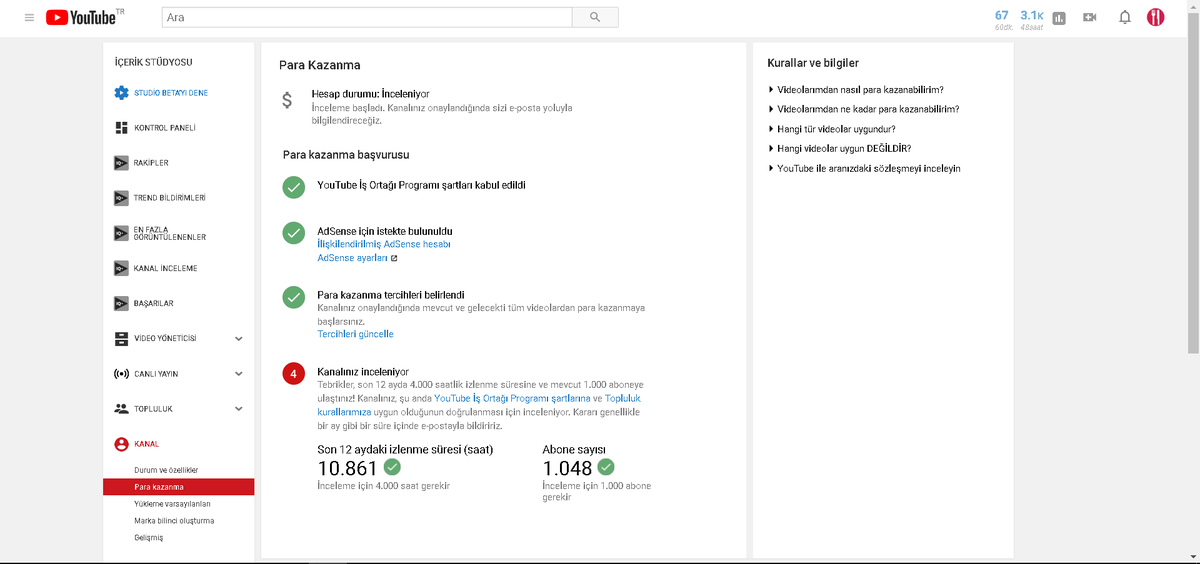Click the upload video camera icon
The width and height of the screenshot is (1200, 564).
pyautogui.click(x=1090, y=17)
